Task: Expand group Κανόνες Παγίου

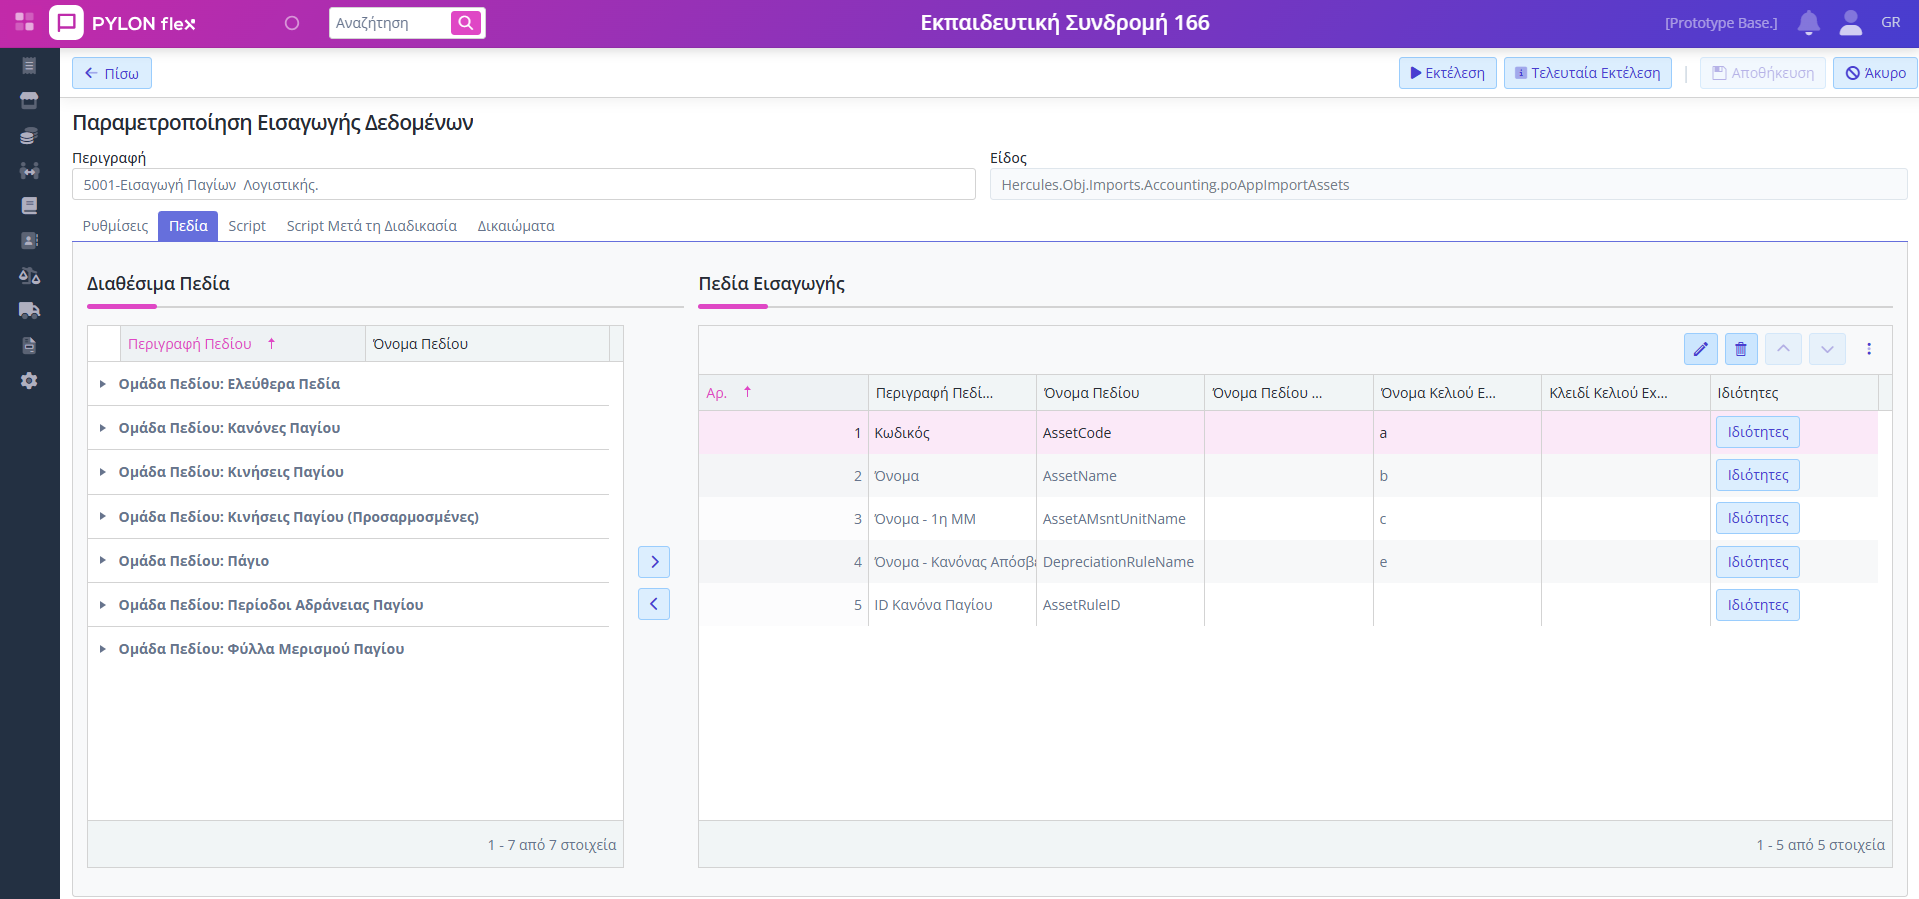Action: tap(103, 428)
